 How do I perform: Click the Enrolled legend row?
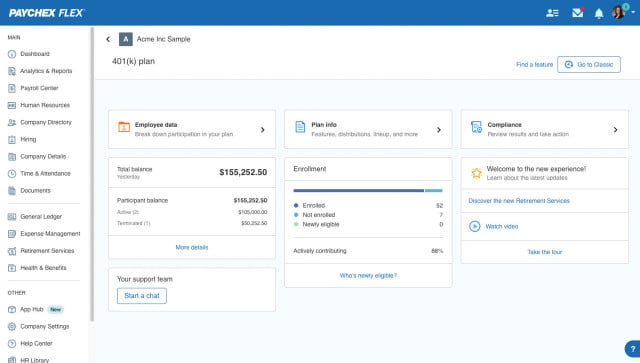pos(368,205)
